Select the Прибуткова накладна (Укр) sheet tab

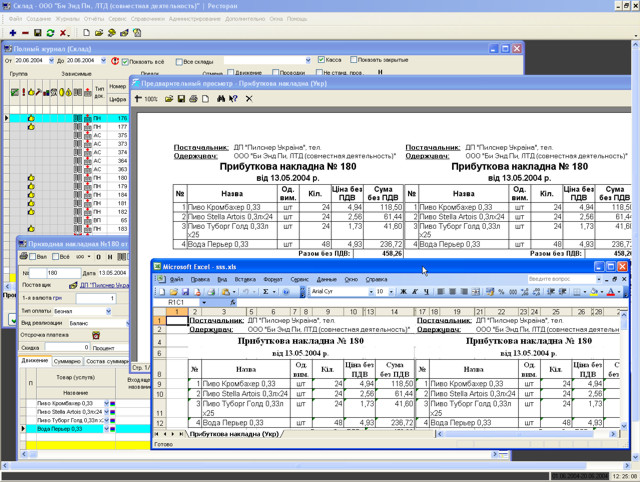pyautogui.click(x=233, y=433)
